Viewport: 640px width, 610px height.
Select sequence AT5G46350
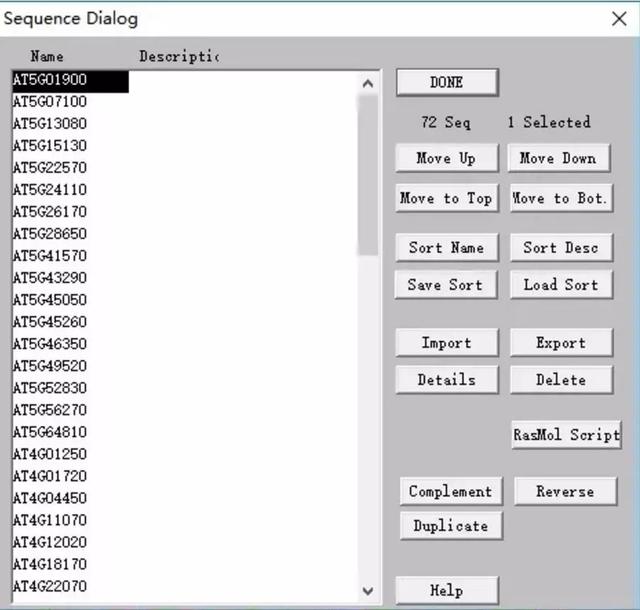click(x=50, y=344)
